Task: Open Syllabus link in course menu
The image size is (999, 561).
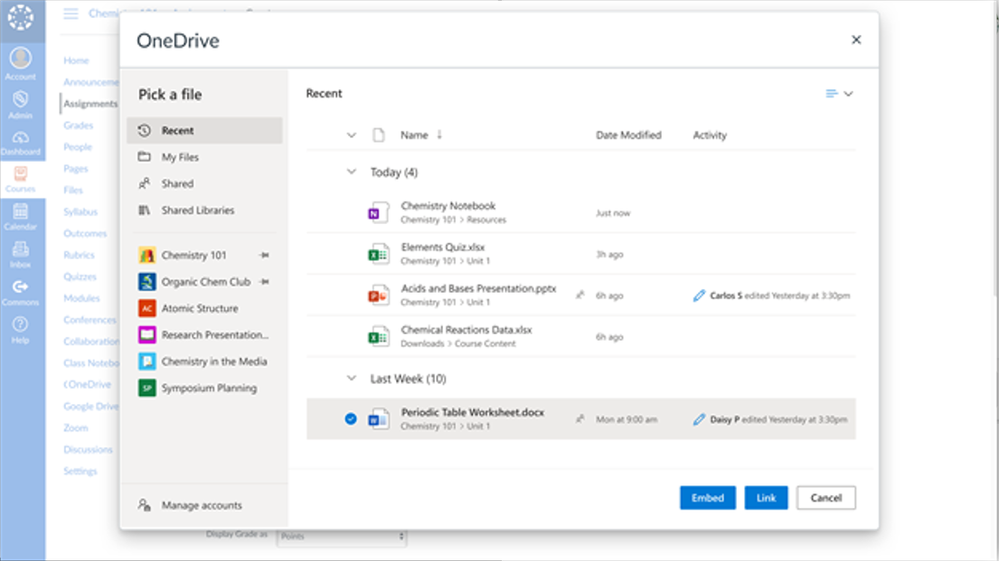Action: point(80,212)
